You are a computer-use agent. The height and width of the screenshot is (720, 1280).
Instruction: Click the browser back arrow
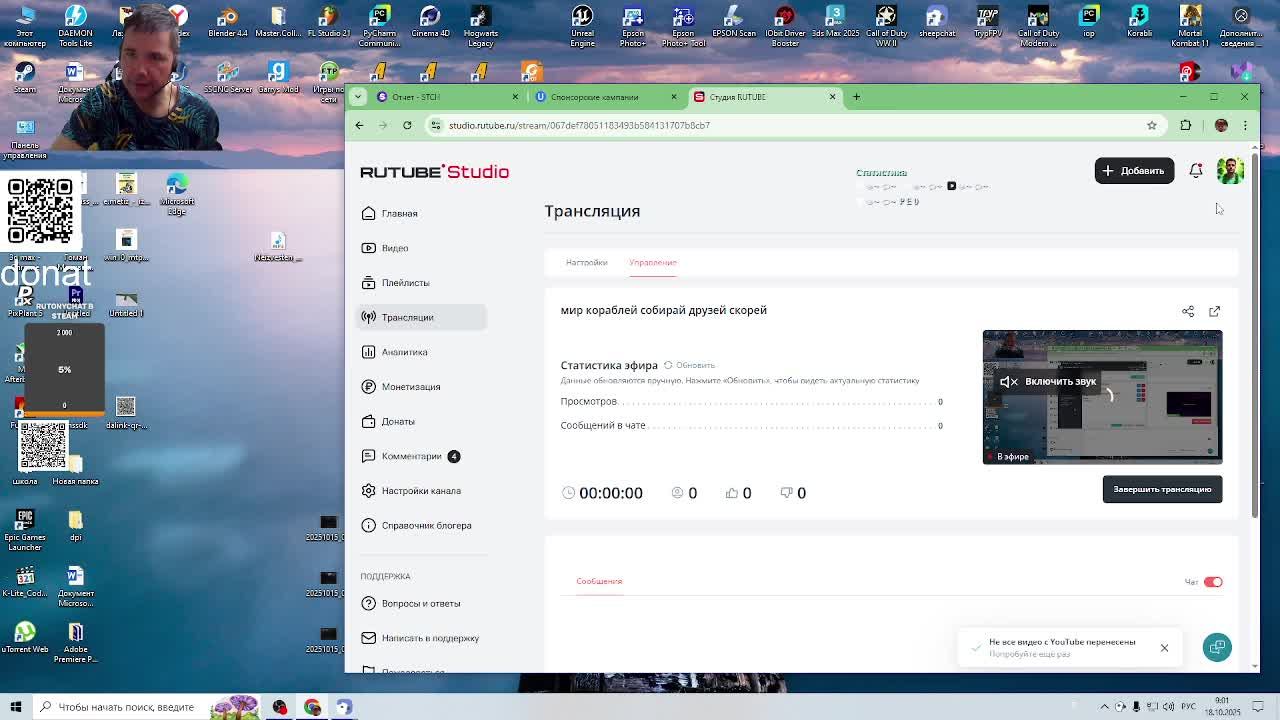[359, 125]
